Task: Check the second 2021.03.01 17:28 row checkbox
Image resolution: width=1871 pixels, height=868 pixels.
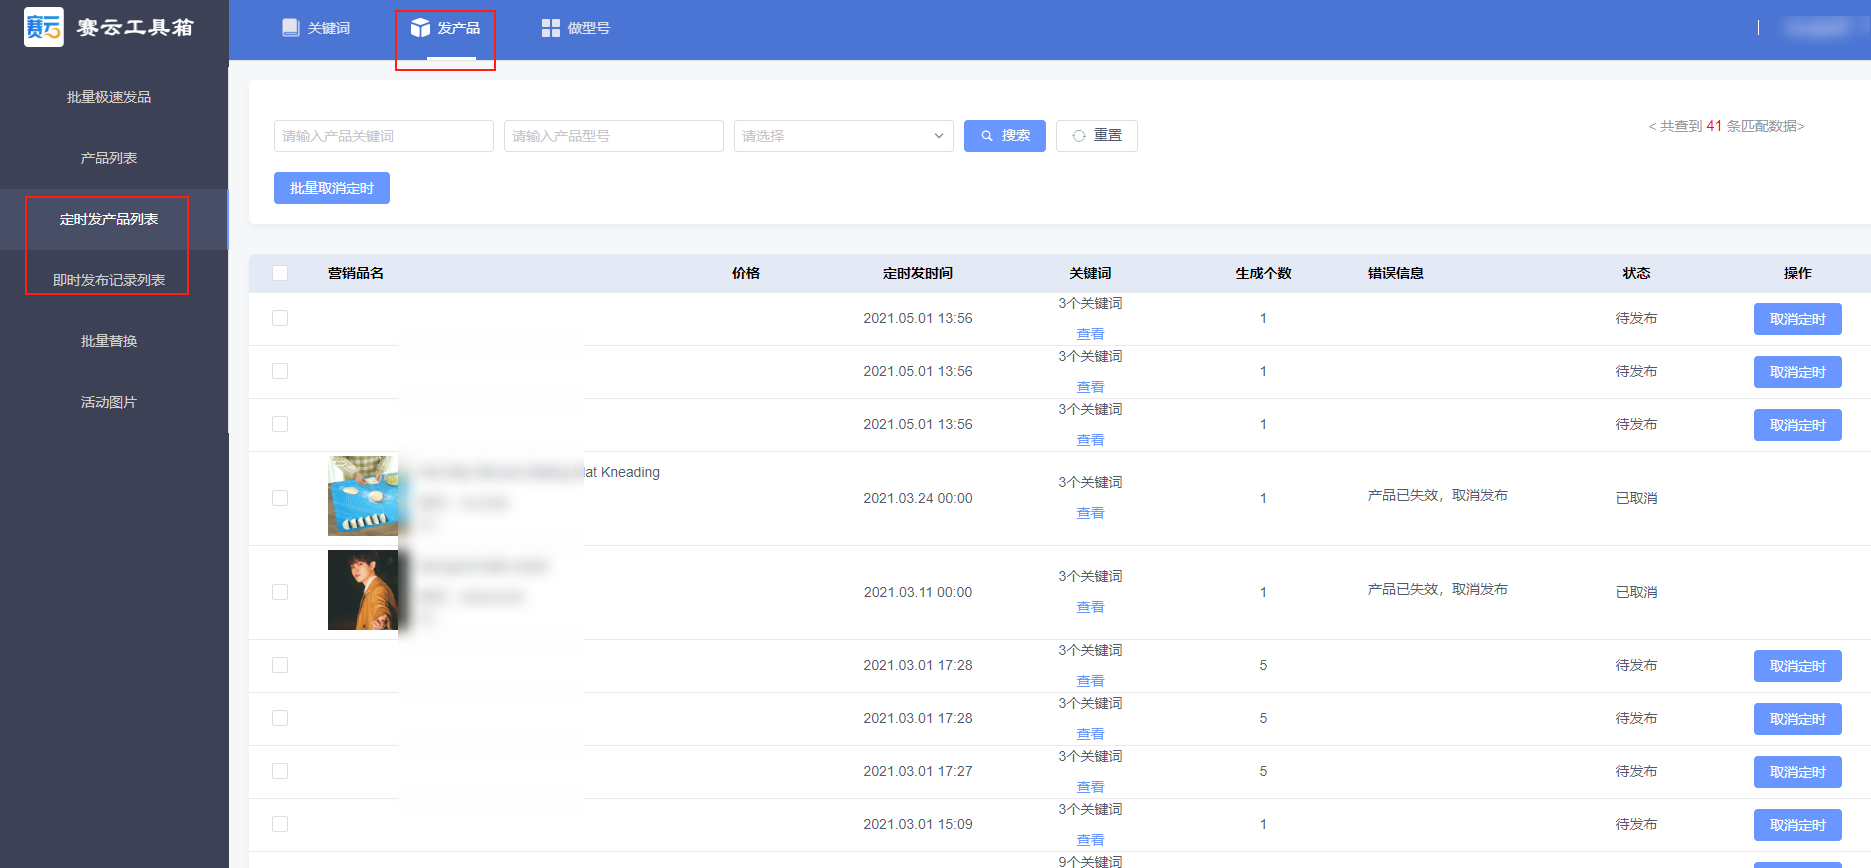Action: 280,718
